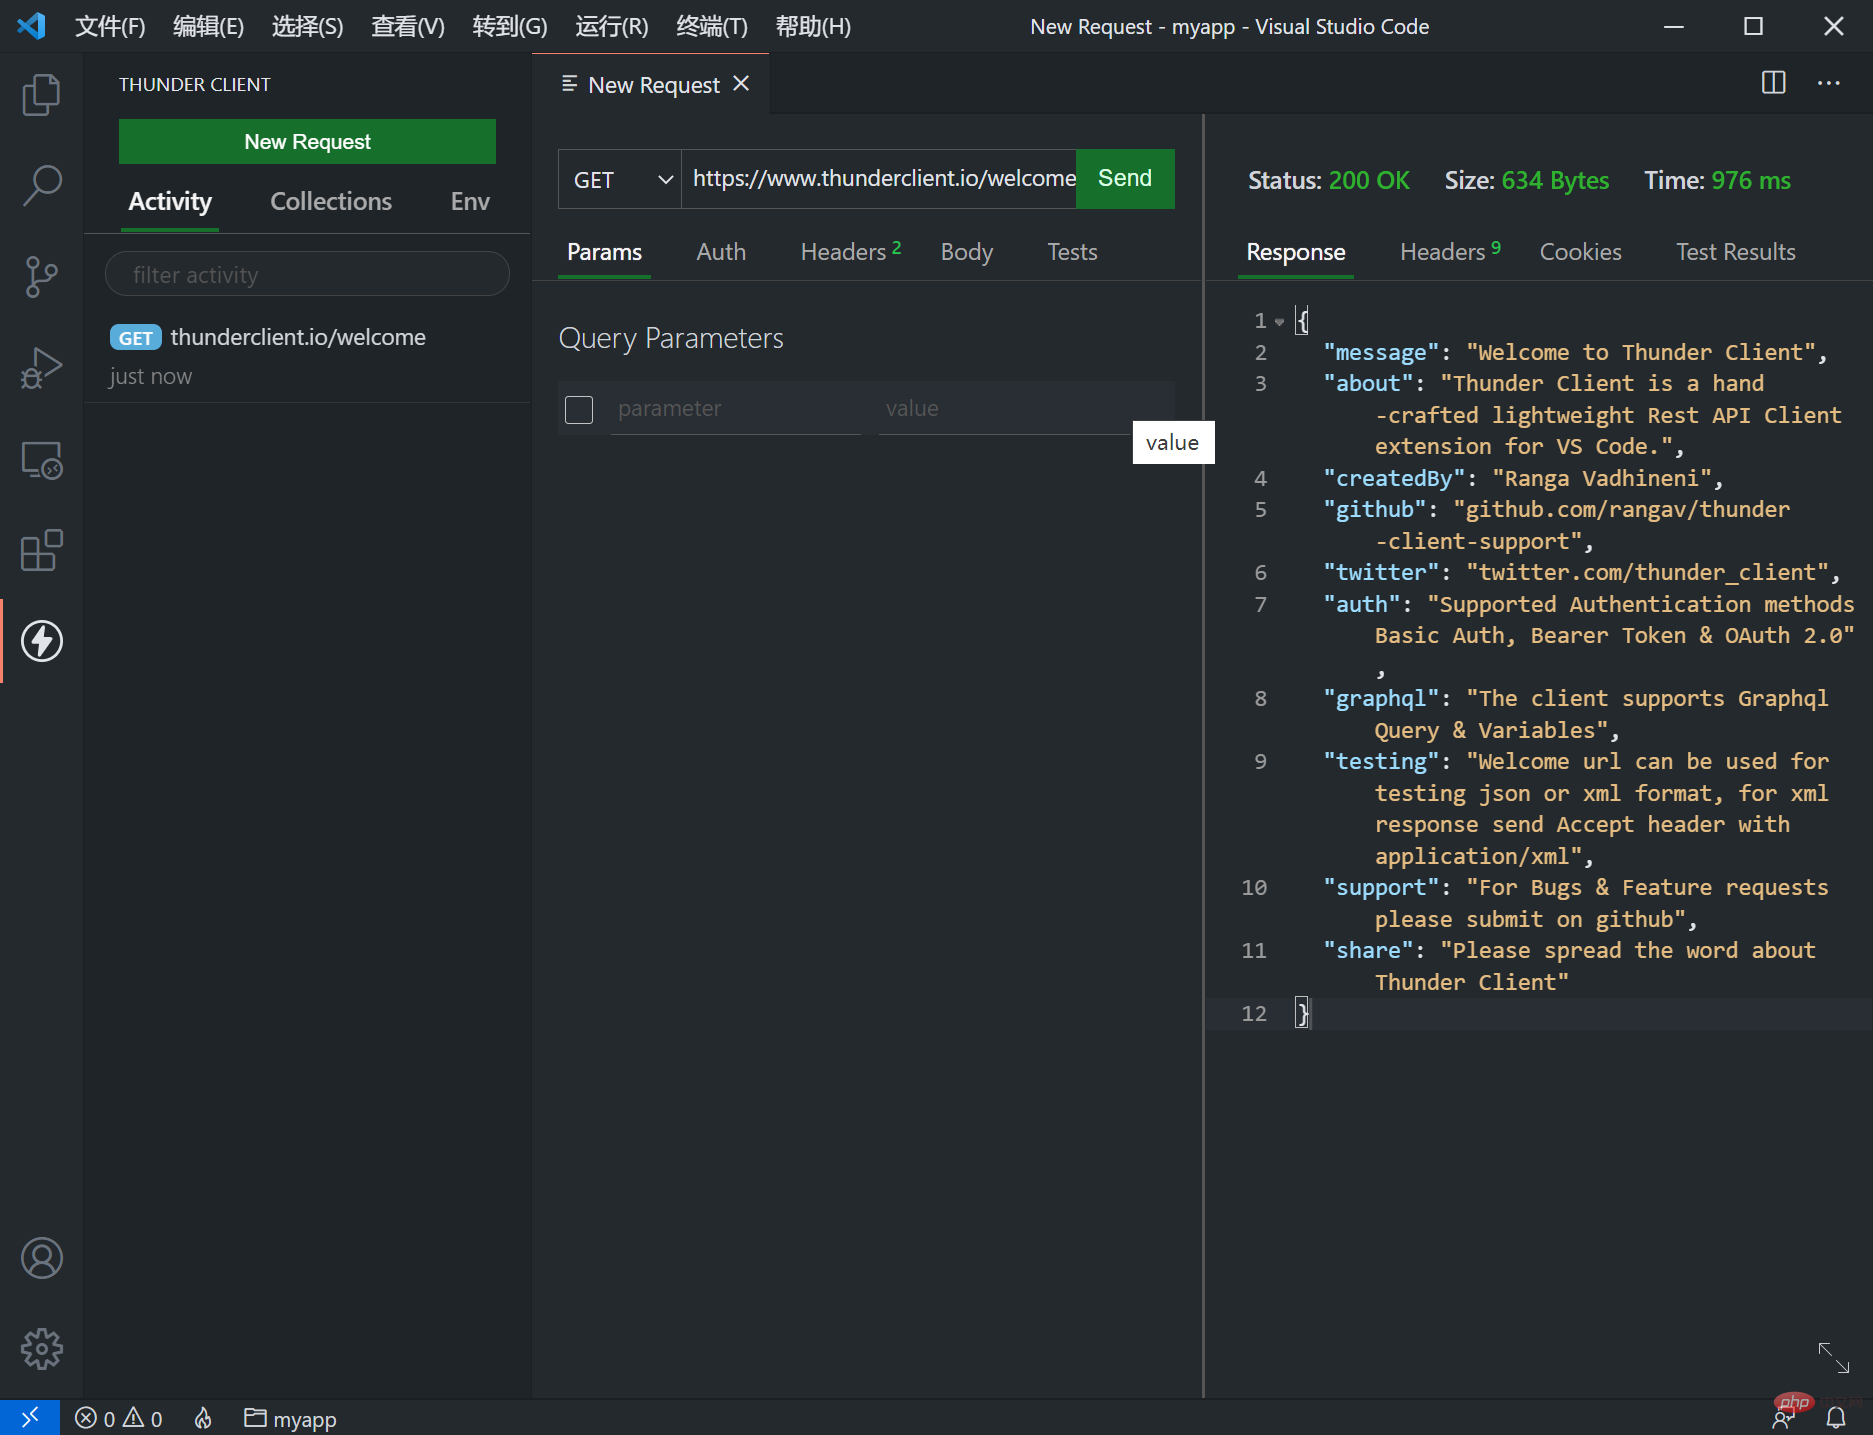Open the editor More Actions ellipsis menu

tap(1828, 83)
